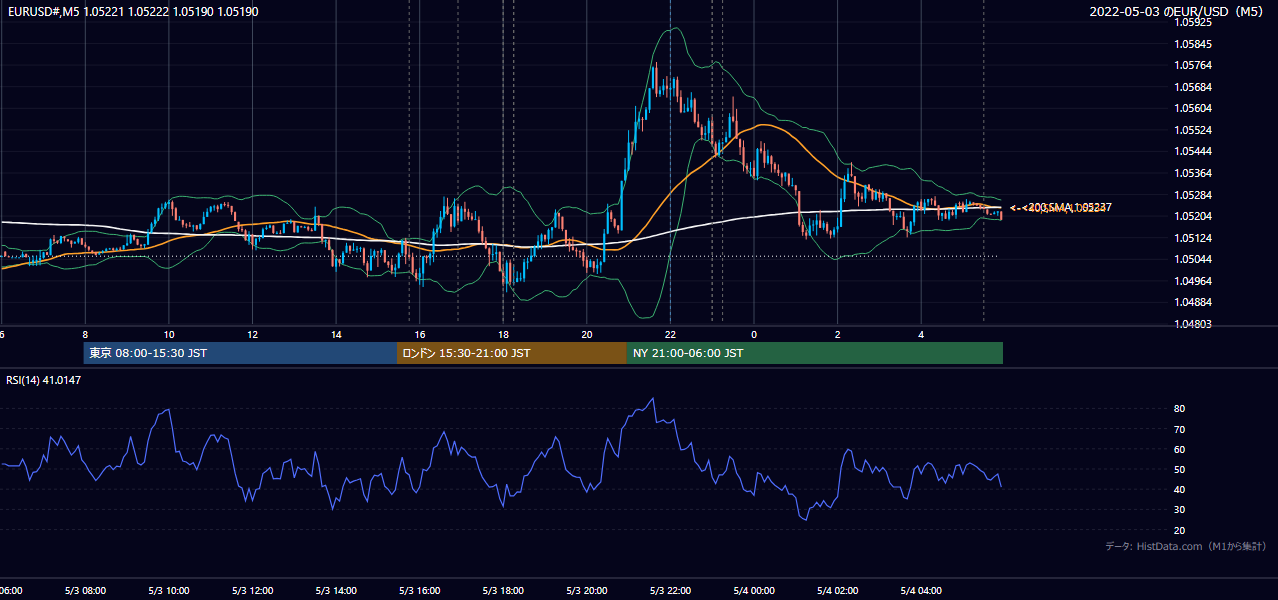This screenshot has width=1278, height=600.
Task: Click the 5/3 12:00 date label
Action: 252,591
